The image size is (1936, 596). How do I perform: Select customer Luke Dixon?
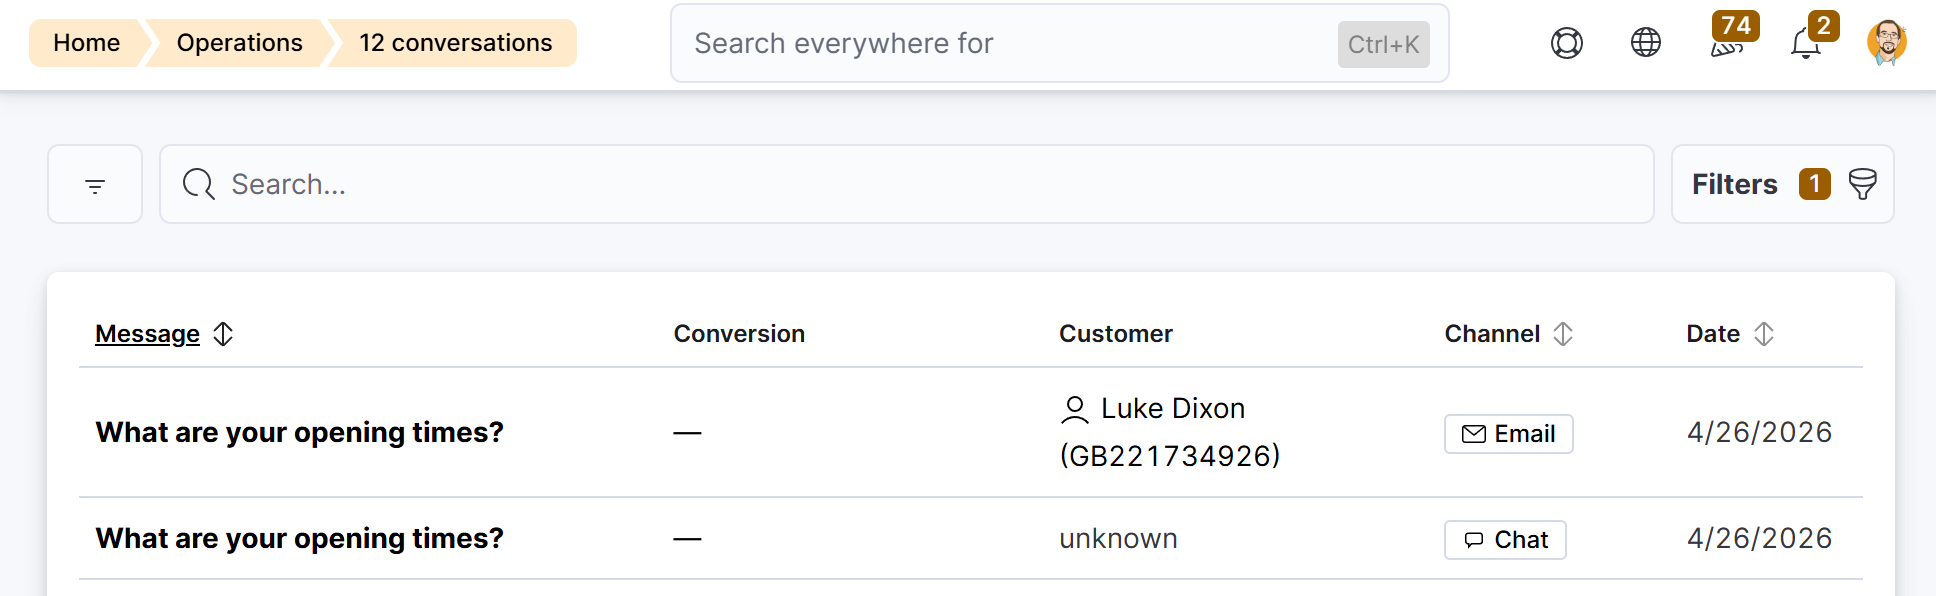pos(1171,408)
